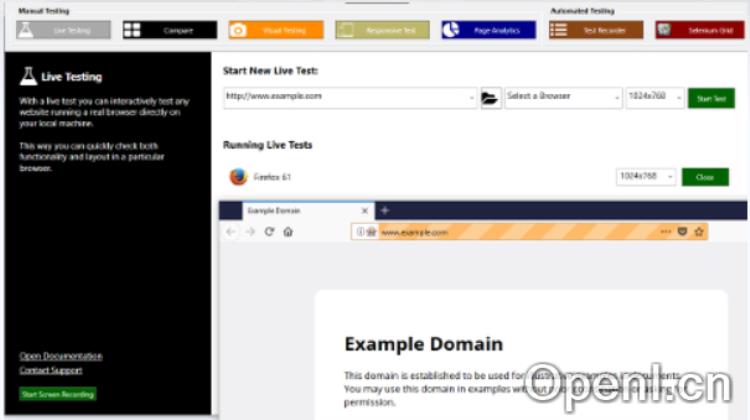750x420 pixels.
Task: Open the Page Analytics tool
Action: 488,30
